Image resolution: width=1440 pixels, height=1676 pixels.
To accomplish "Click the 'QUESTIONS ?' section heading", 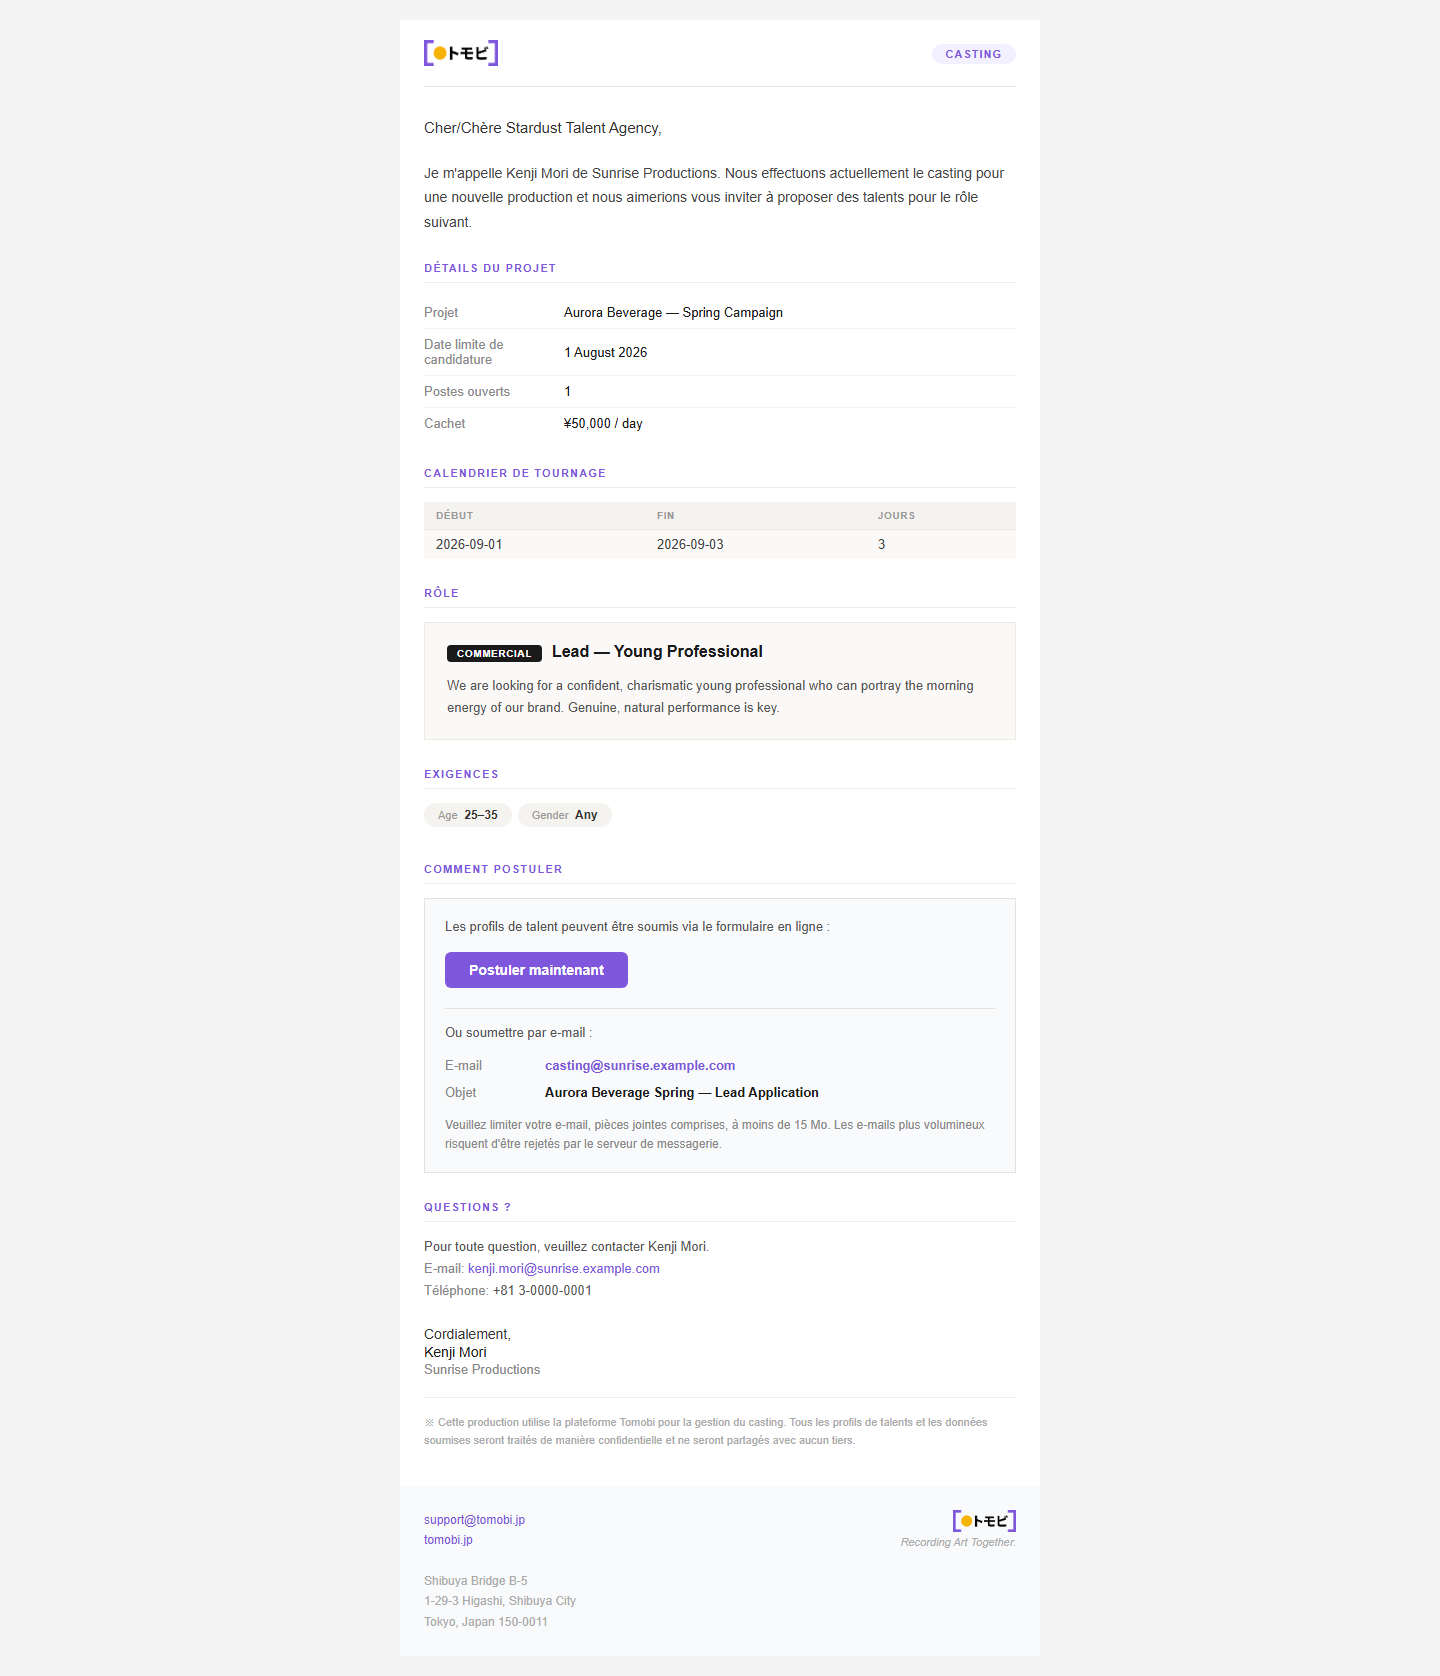I will [x=467, y=1207].
